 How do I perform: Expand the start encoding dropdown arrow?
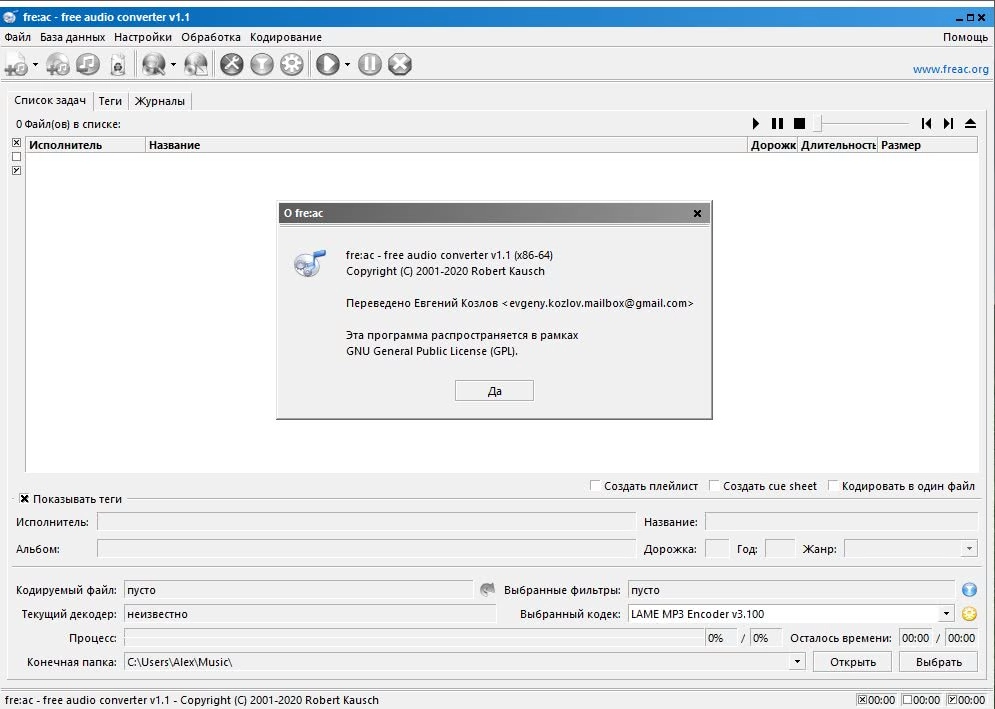click(x=347, y=64)
